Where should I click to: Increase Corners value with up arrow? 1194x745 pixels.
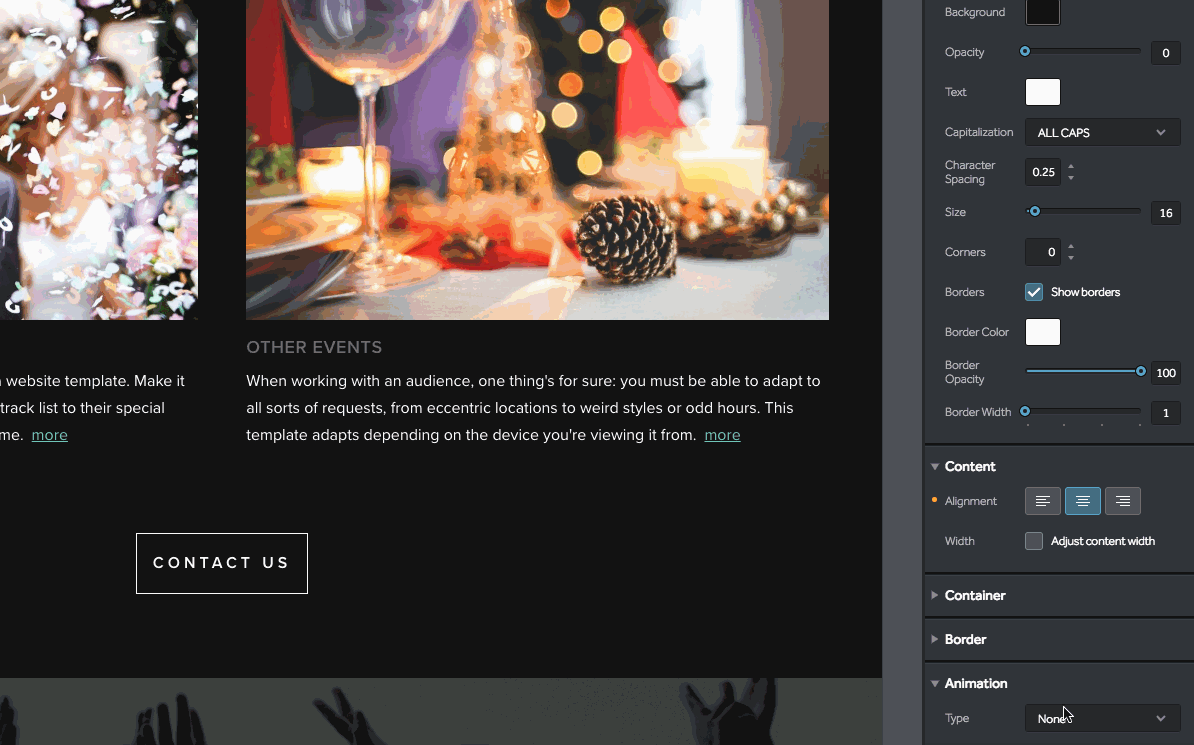[1071, 246]
